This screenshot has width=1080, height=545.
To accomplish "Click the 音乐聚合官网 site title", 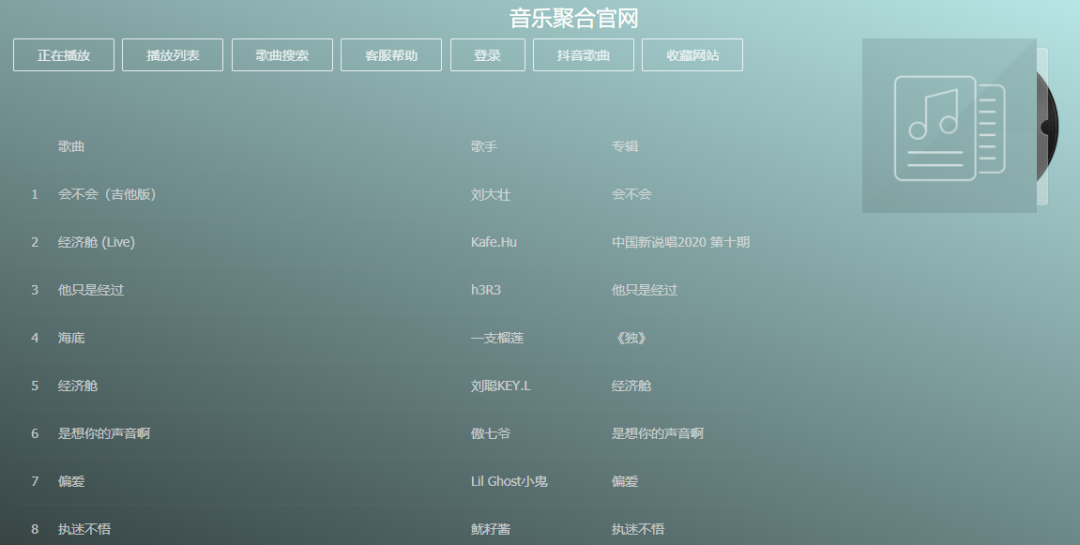I will [574, 18].
